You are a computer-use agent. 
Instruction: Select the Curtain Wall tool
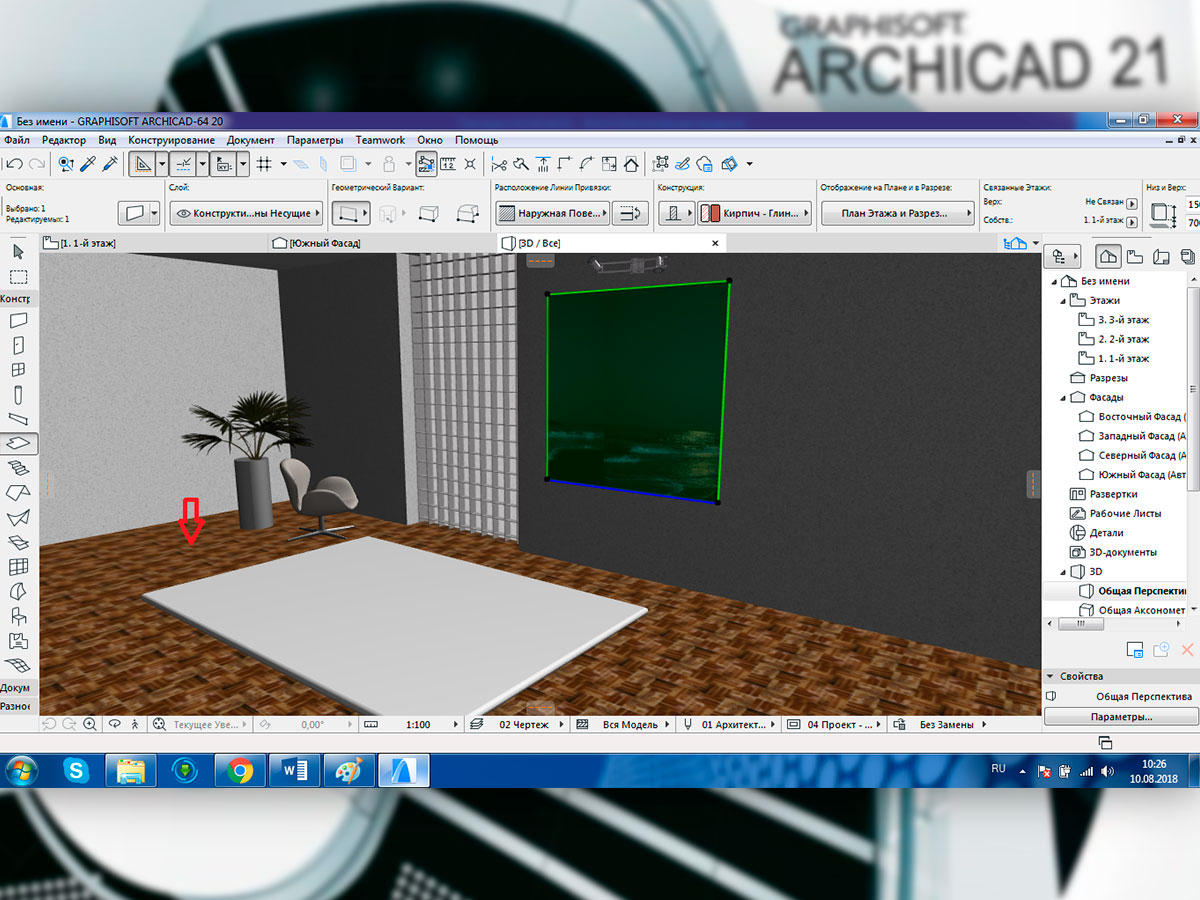tap(18, 567)
